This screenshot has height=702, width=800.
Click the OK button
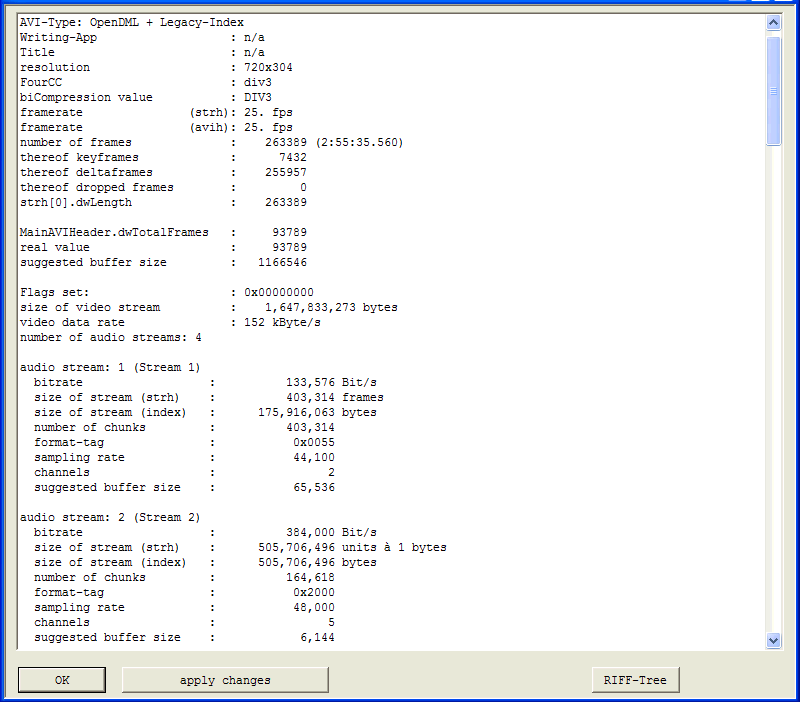[62, 680]
